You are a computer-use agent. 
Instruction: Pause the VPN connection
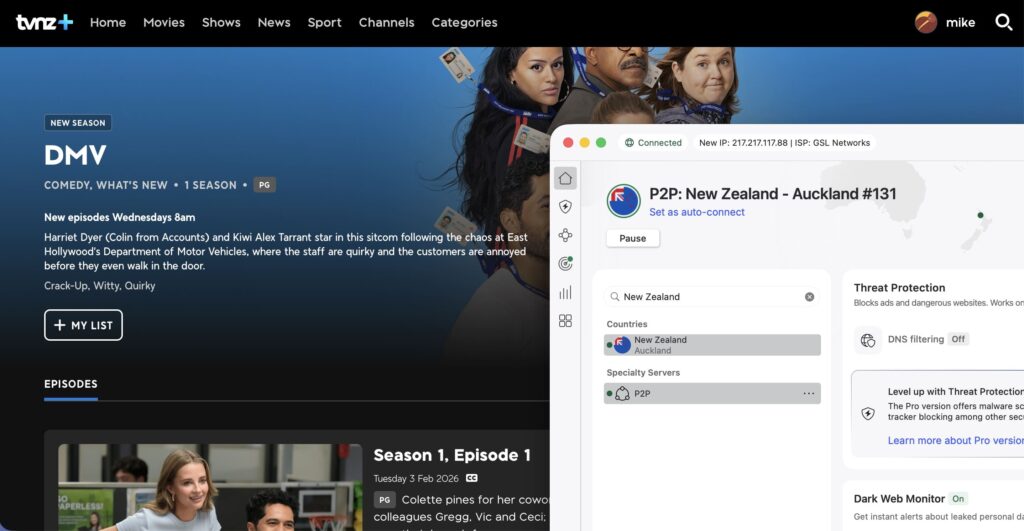[x=632, y=238]
